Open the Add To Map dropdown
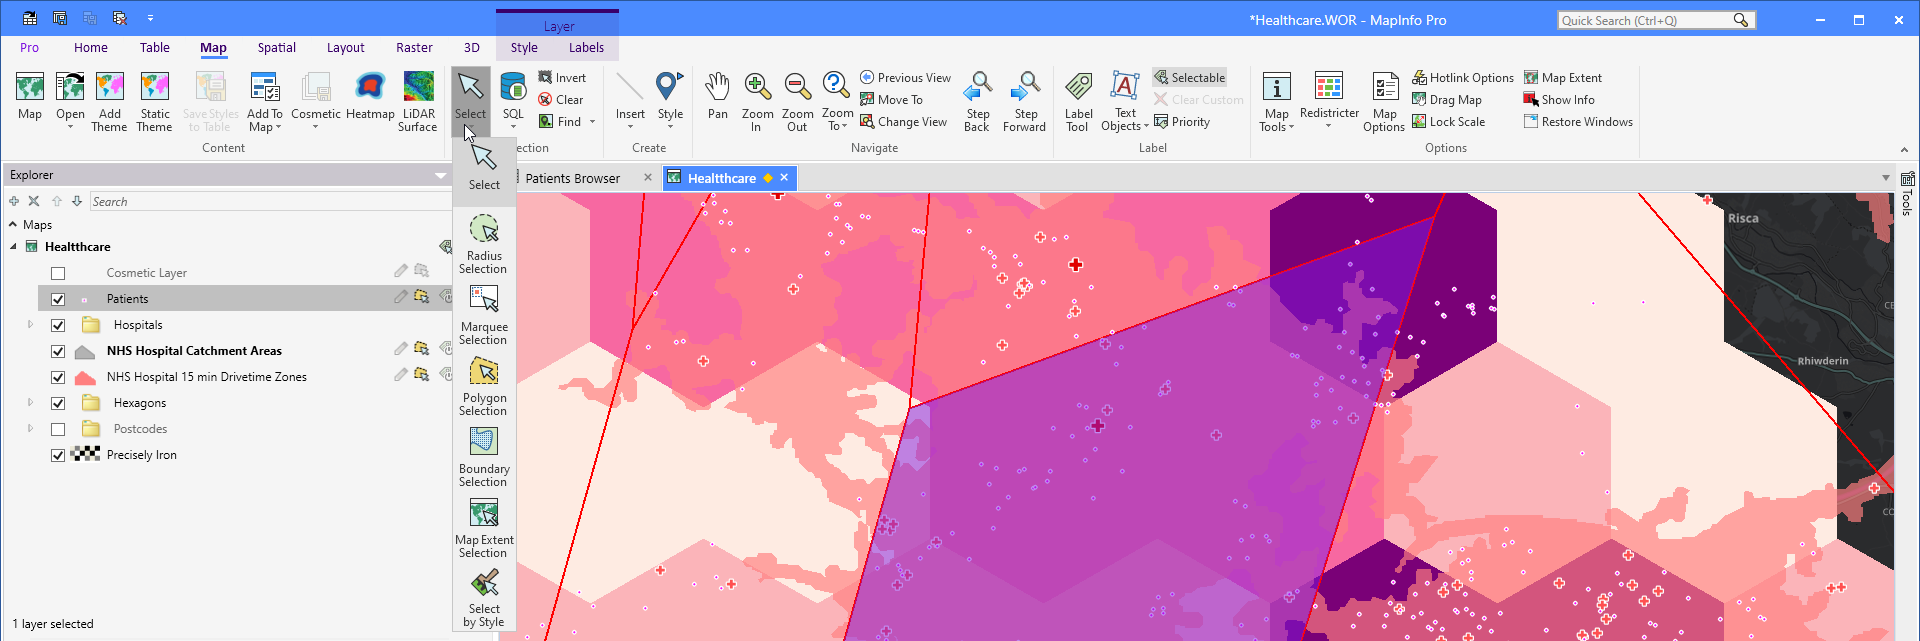 (265, 120)
